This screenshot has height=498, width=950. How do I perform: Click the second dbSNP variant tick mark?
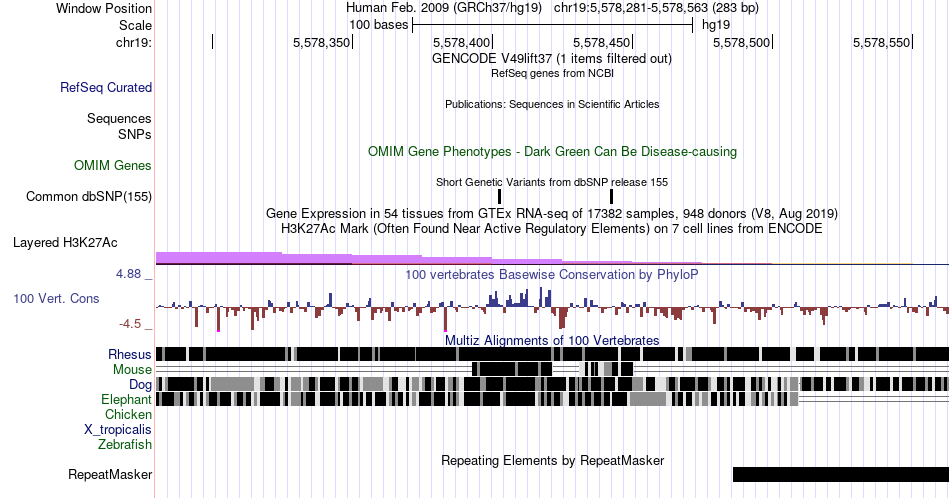tap(611, 196)
